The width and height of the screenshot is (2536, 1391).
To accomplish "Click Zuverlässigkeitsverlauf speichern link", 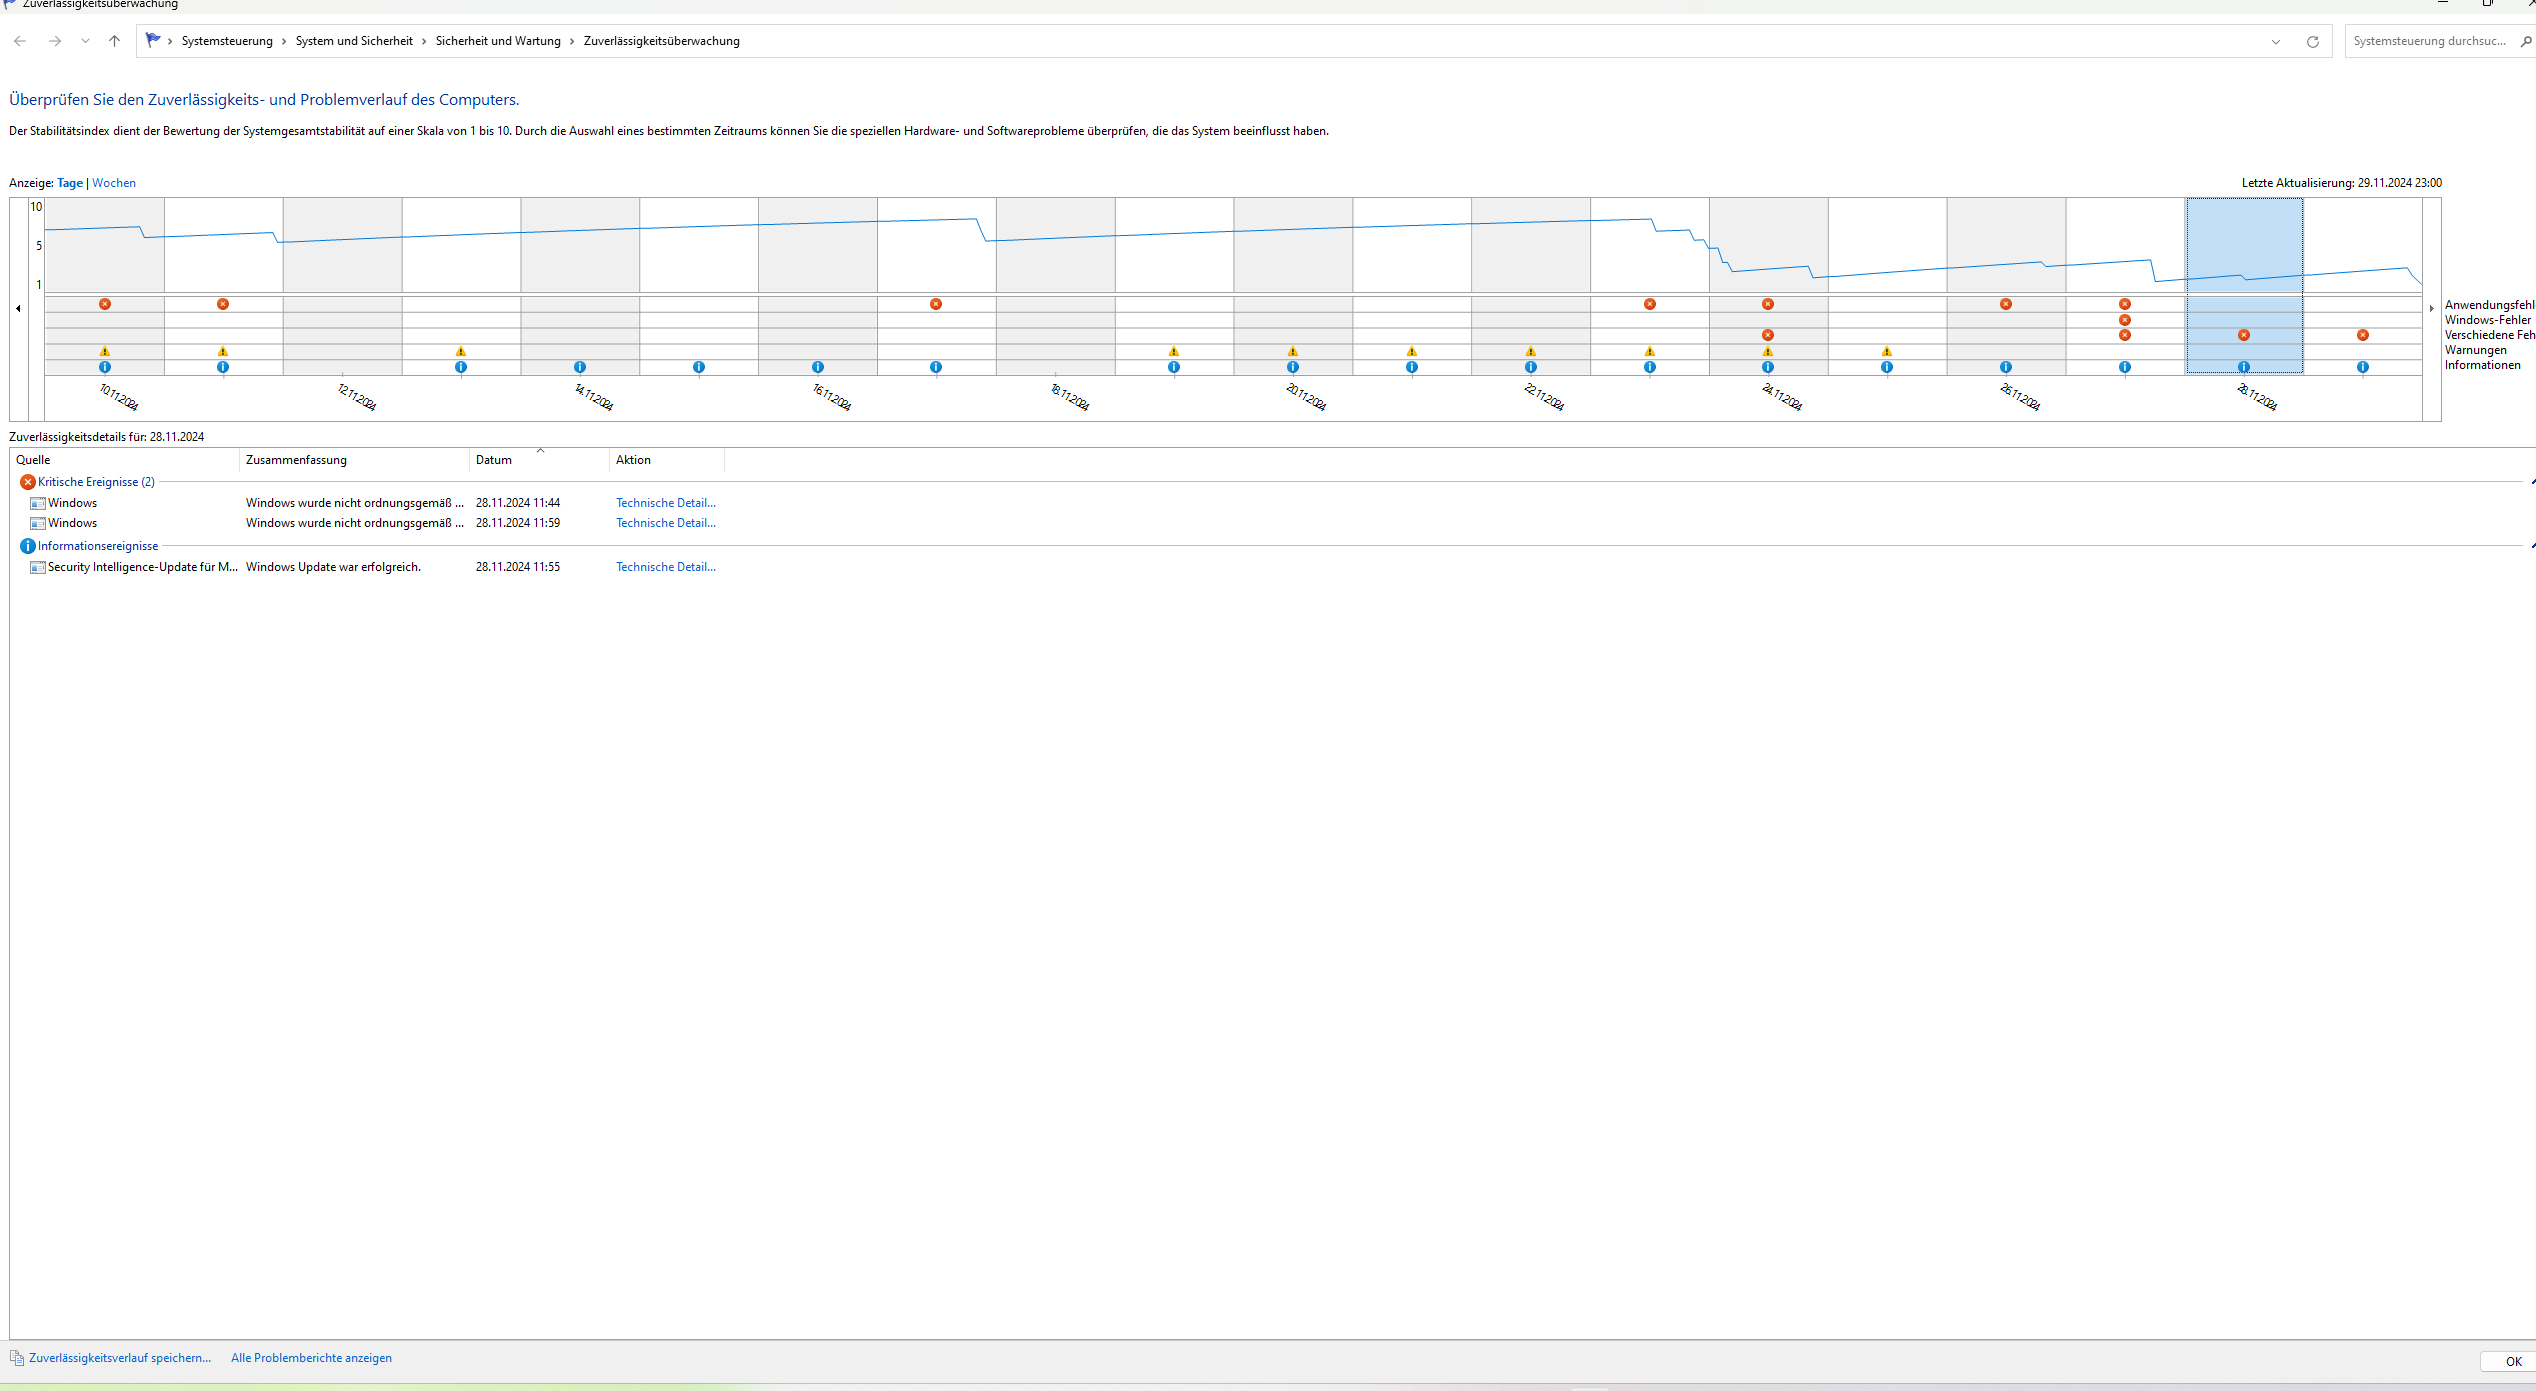I will click(x=120, y=1358).
